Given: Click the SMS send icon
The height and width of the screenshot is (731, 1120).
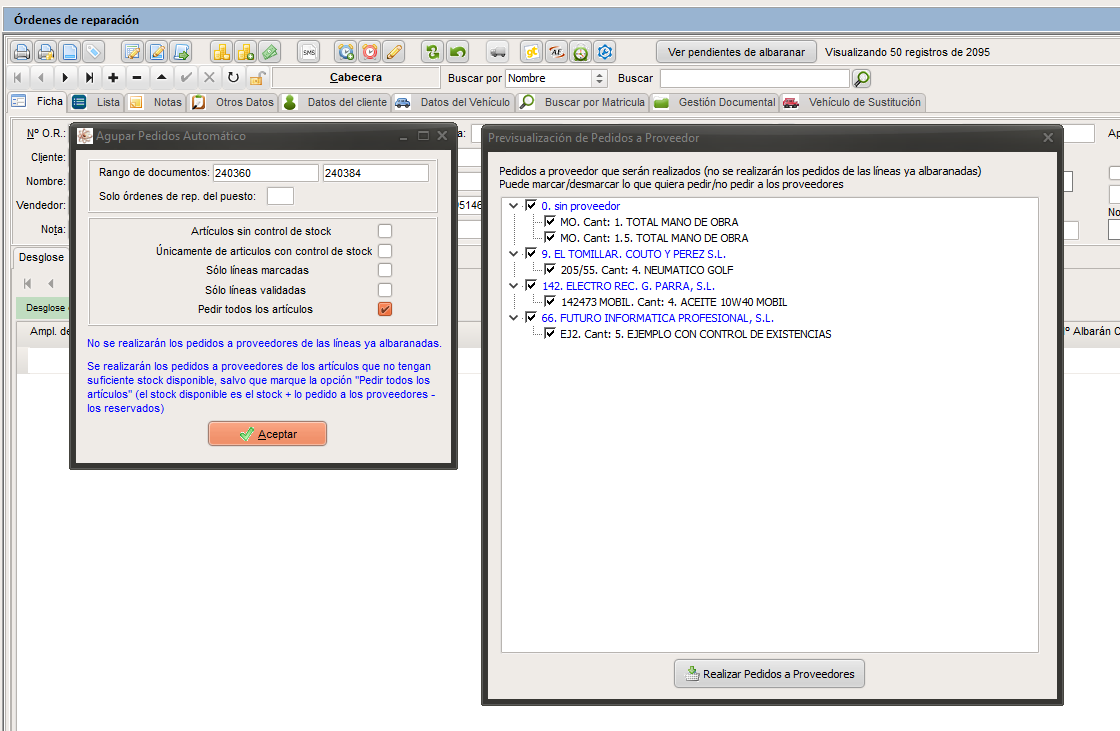Looking at the screenshot, I should (309, 52).
